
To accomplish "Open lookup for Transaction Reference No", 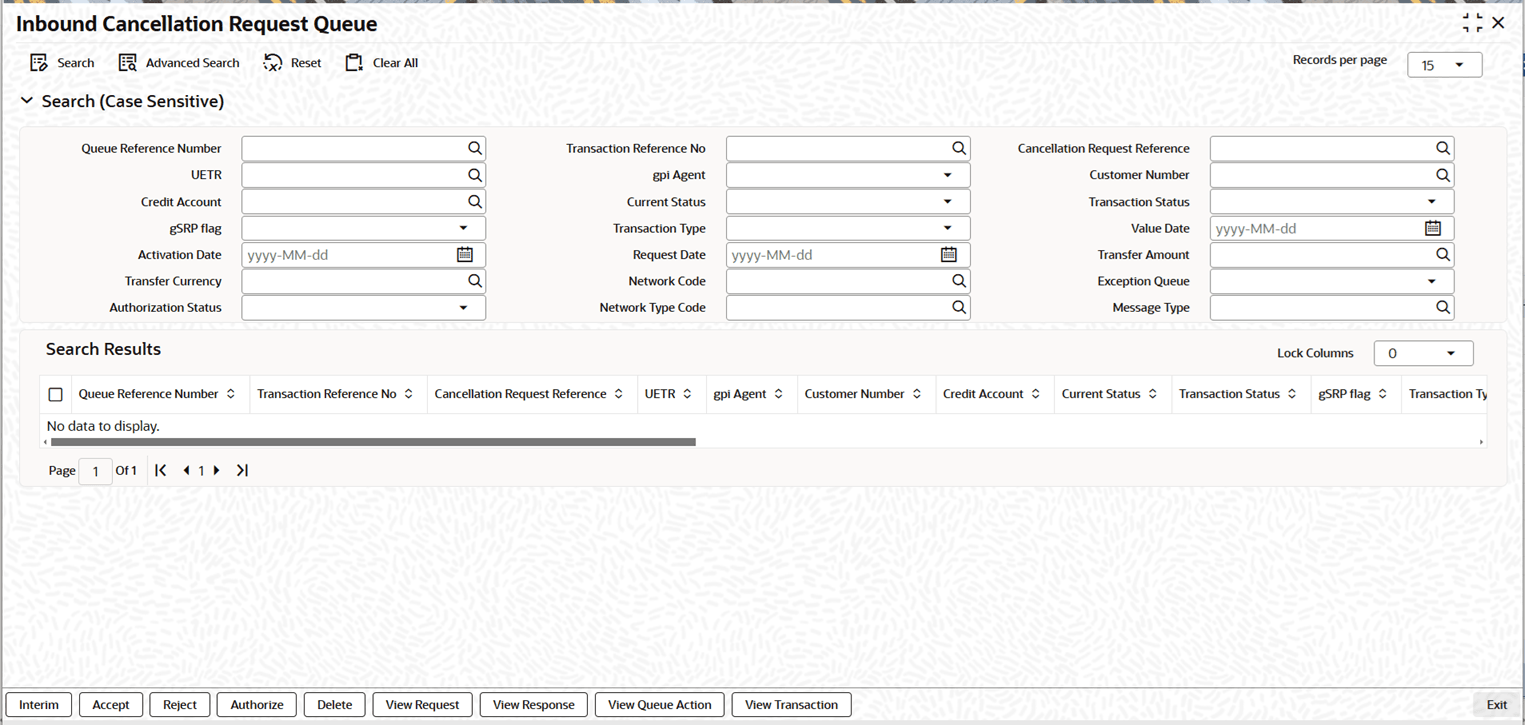I will [x=959, y=148].
